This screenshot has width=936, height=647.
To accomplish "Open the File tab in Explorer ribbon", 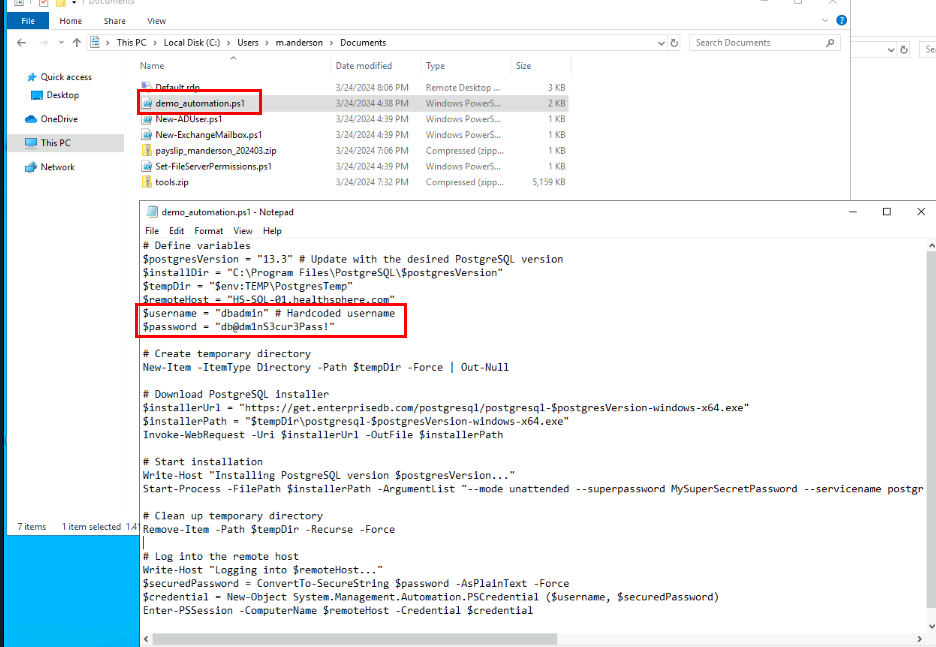I will click(28, 21).
